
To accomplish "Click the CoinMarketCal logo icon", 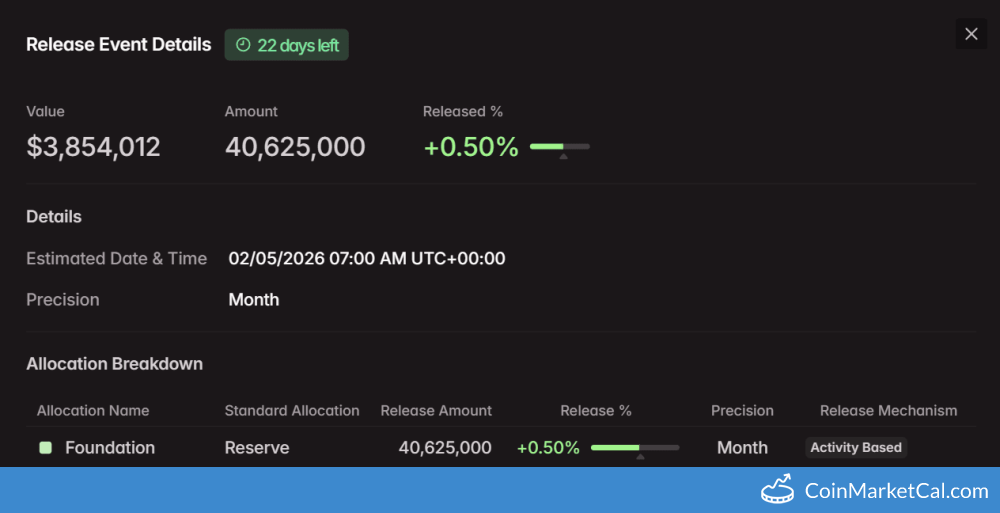I will [x=777, y=490].
